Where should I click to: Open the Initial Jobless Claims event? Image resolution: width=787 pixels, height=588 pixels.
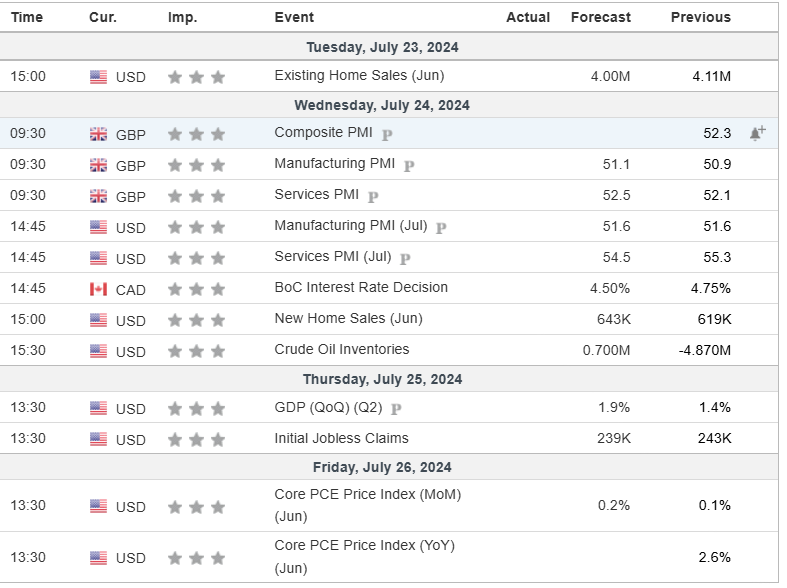tap(341, 438)
